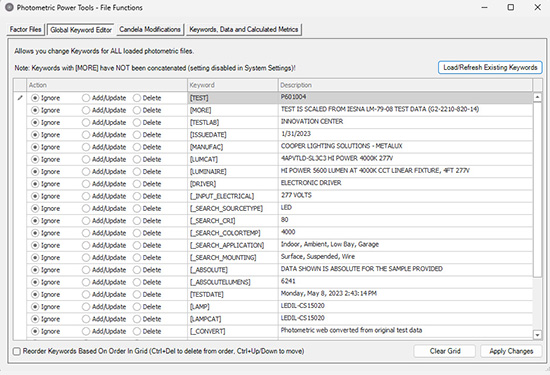Close the File Functions window
Screen dimensions: 550x375
[x=537, y=7]
